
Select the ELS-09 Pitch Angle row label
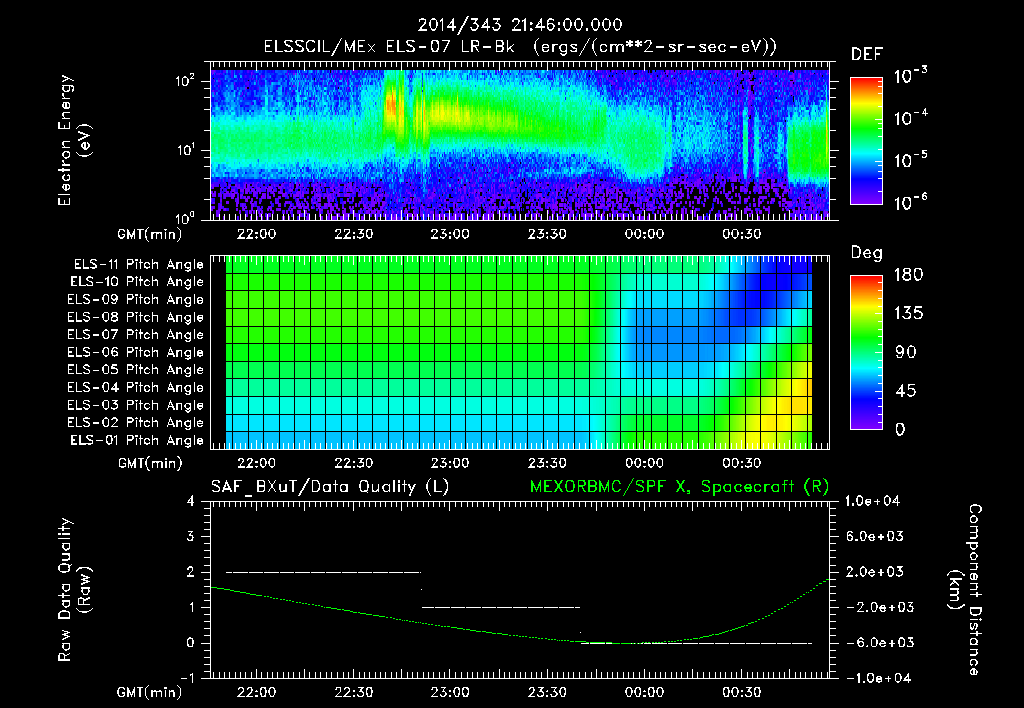coord(136,300)
